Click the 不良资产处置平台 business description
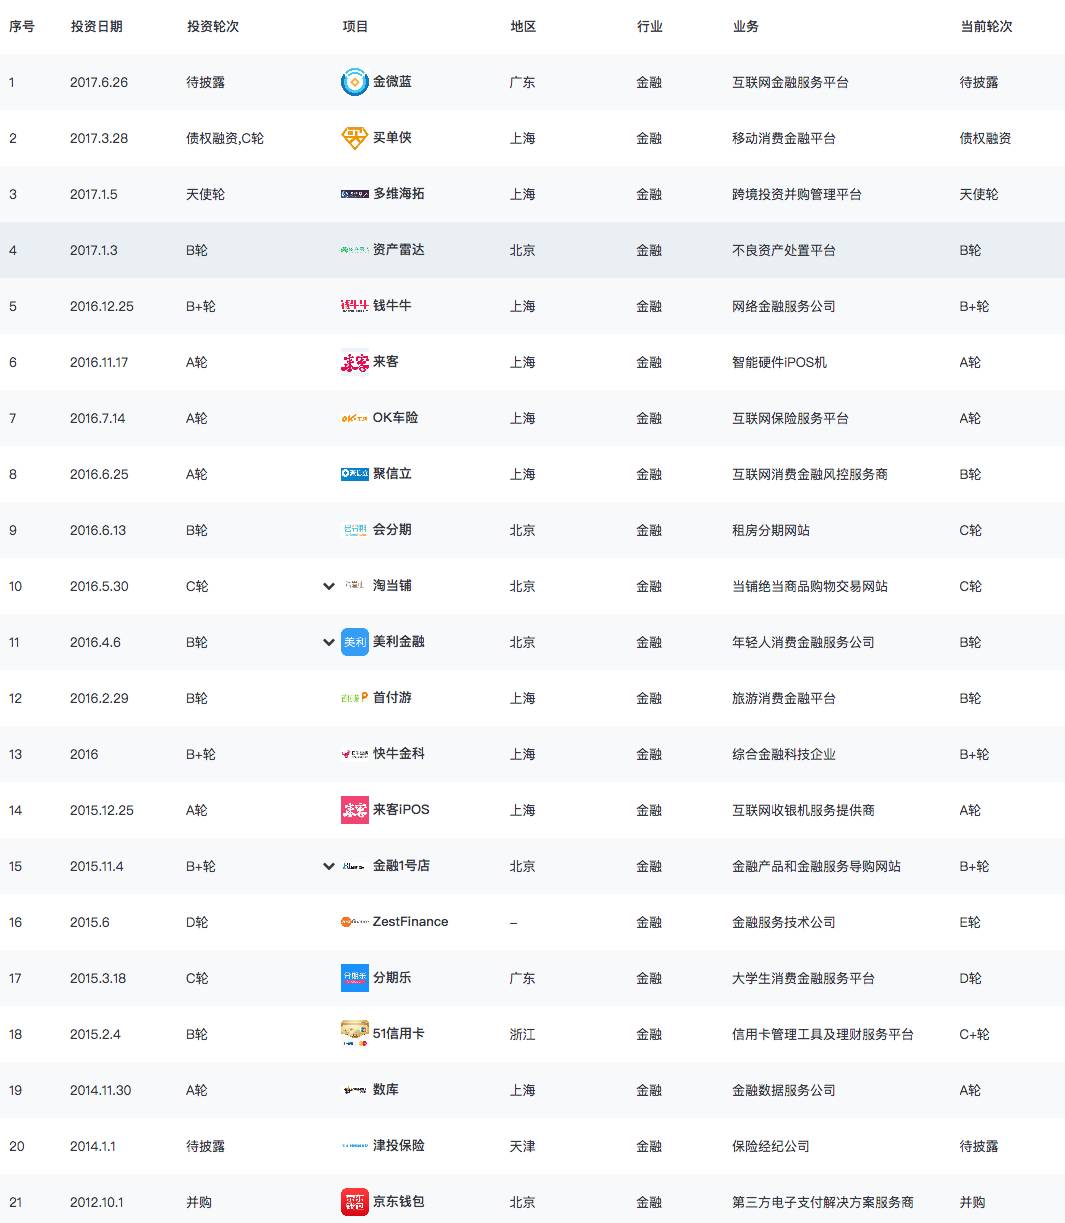The width and height of the screenshot is (1065, 1223). 784,250
